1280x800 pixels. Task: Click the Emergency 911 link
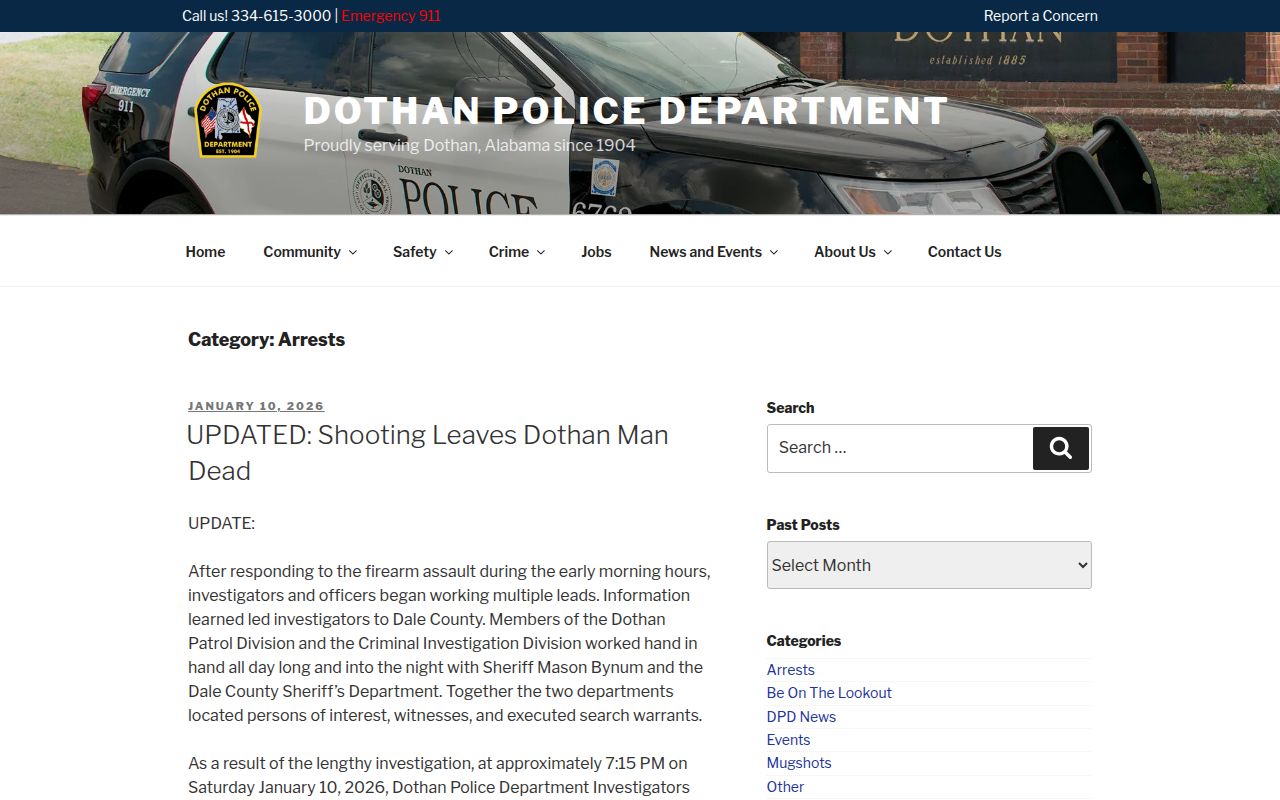pos(391,16)
